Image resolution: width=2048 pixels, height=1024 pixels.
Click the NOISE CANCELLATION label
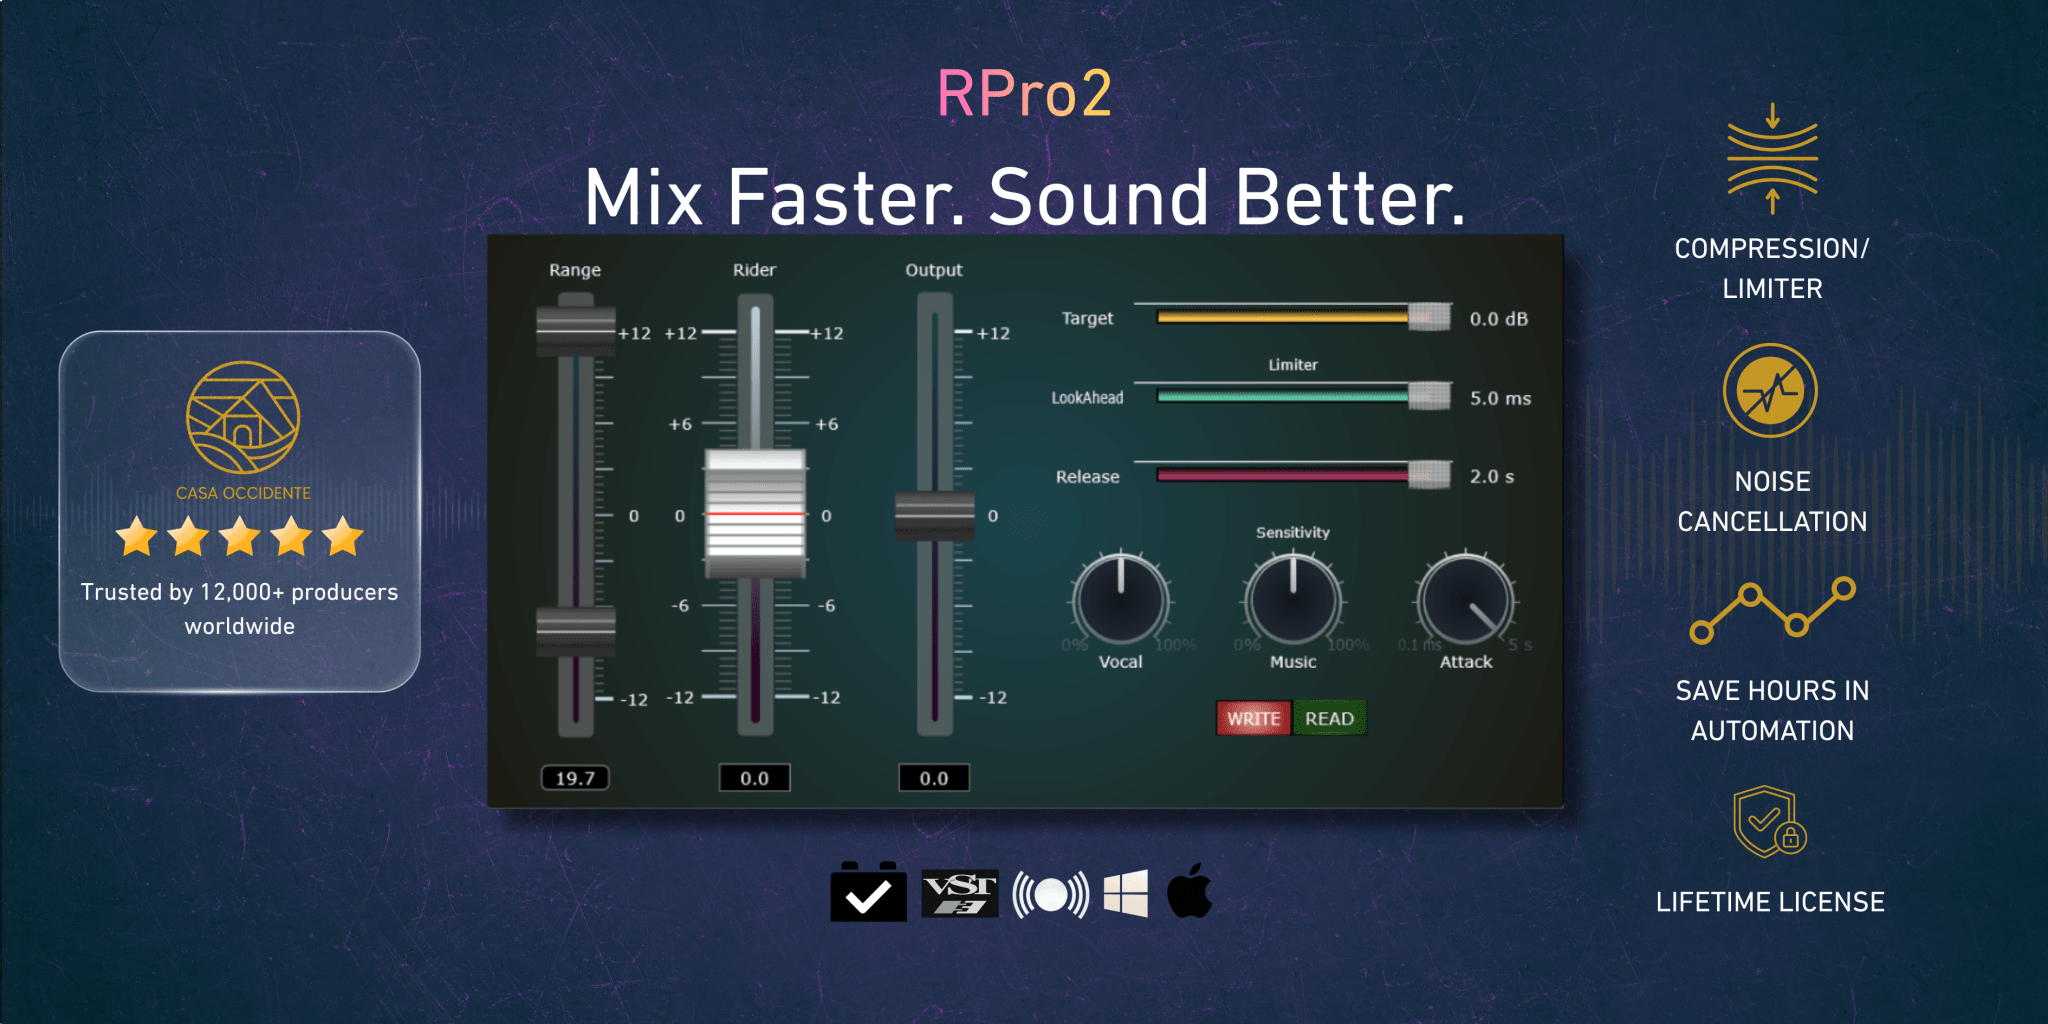pyautogui.click(x=1772, y=501)
